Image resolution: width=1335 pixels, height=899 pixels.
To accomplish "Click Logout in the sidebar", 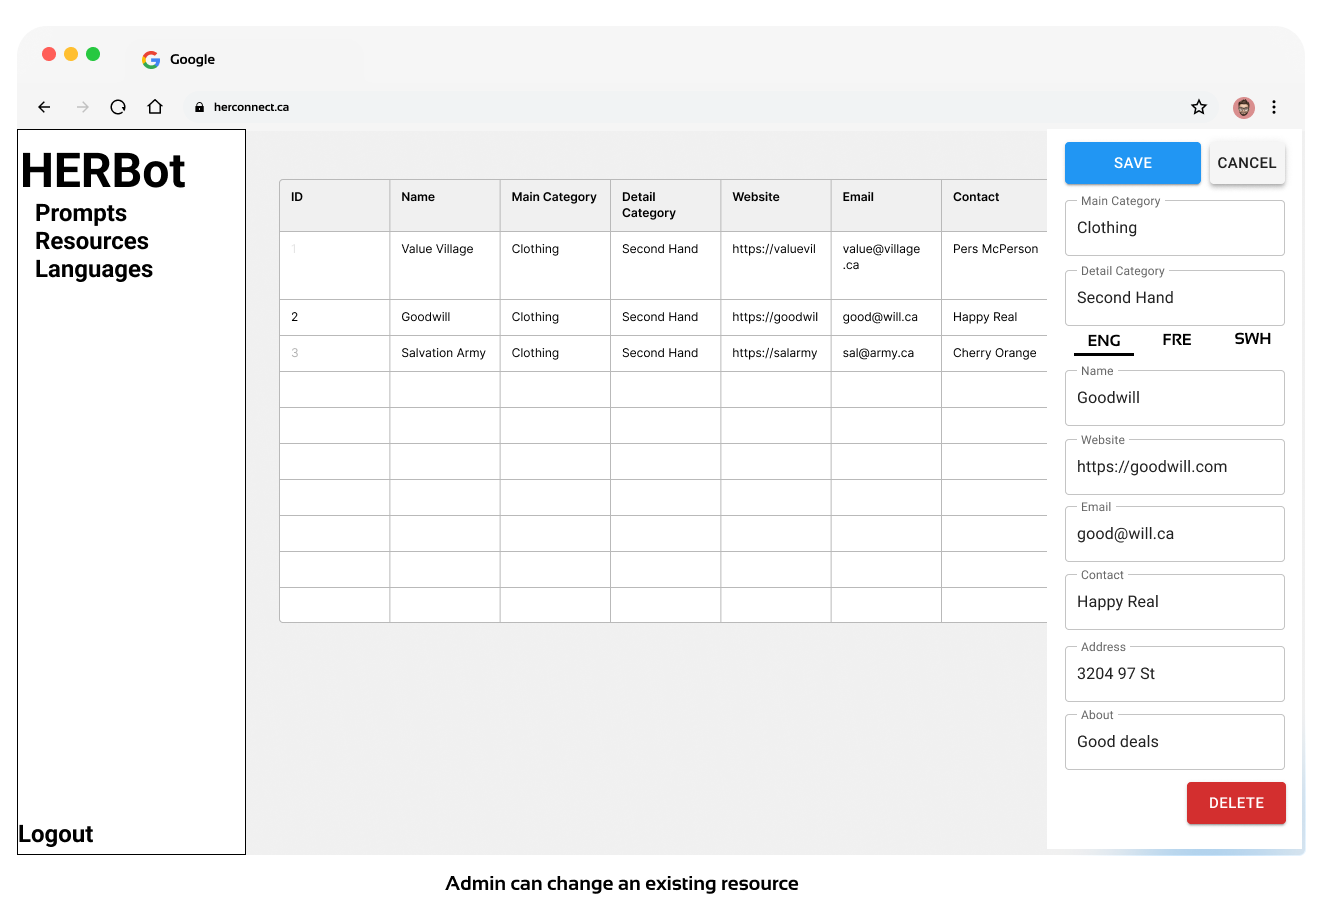I will (56, 834).
